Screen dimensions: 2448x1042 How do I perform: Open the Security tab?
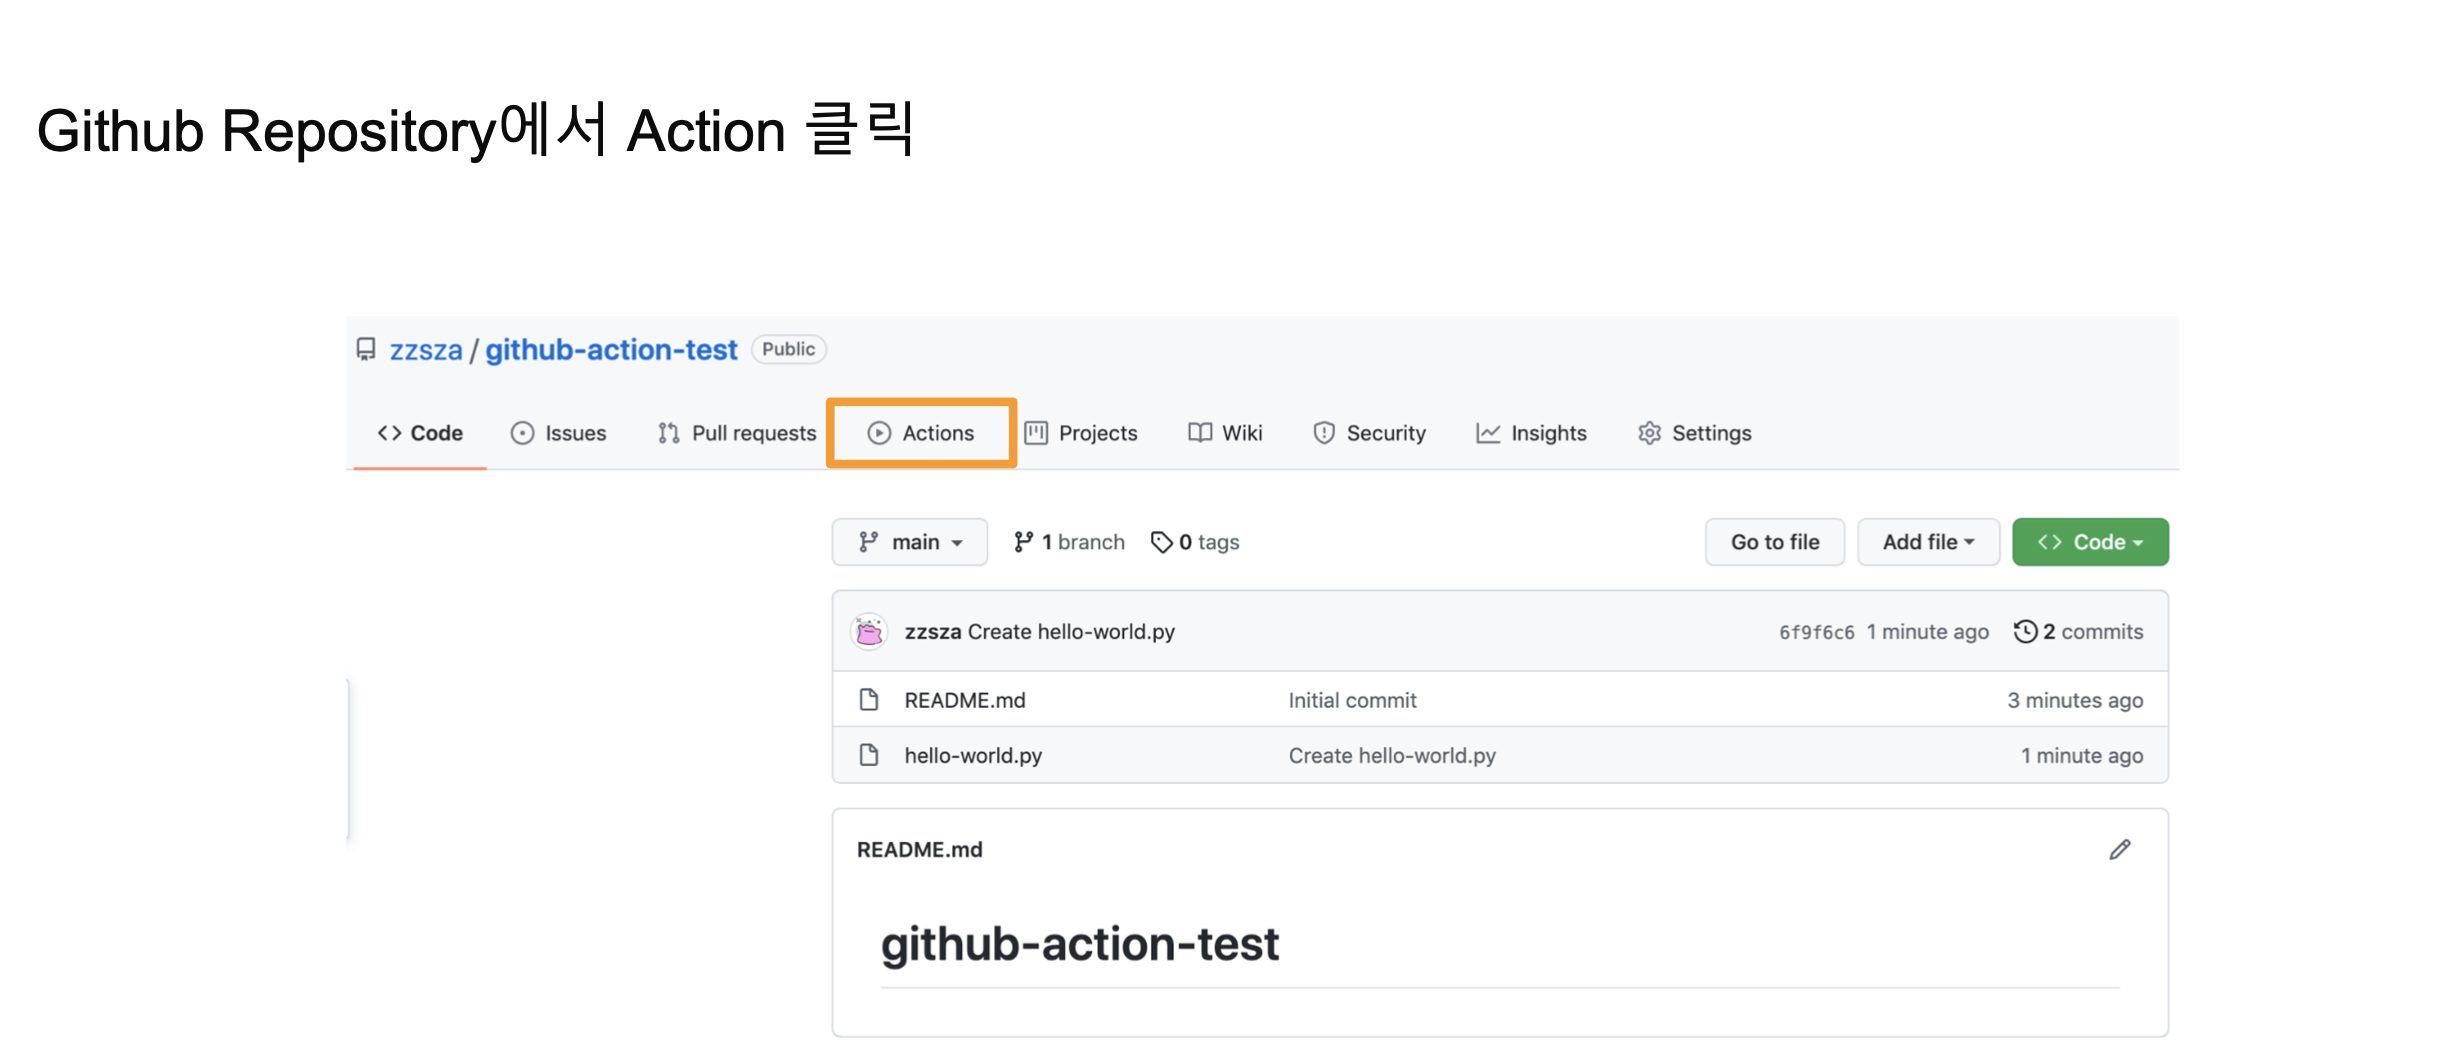coord(1369,433)
